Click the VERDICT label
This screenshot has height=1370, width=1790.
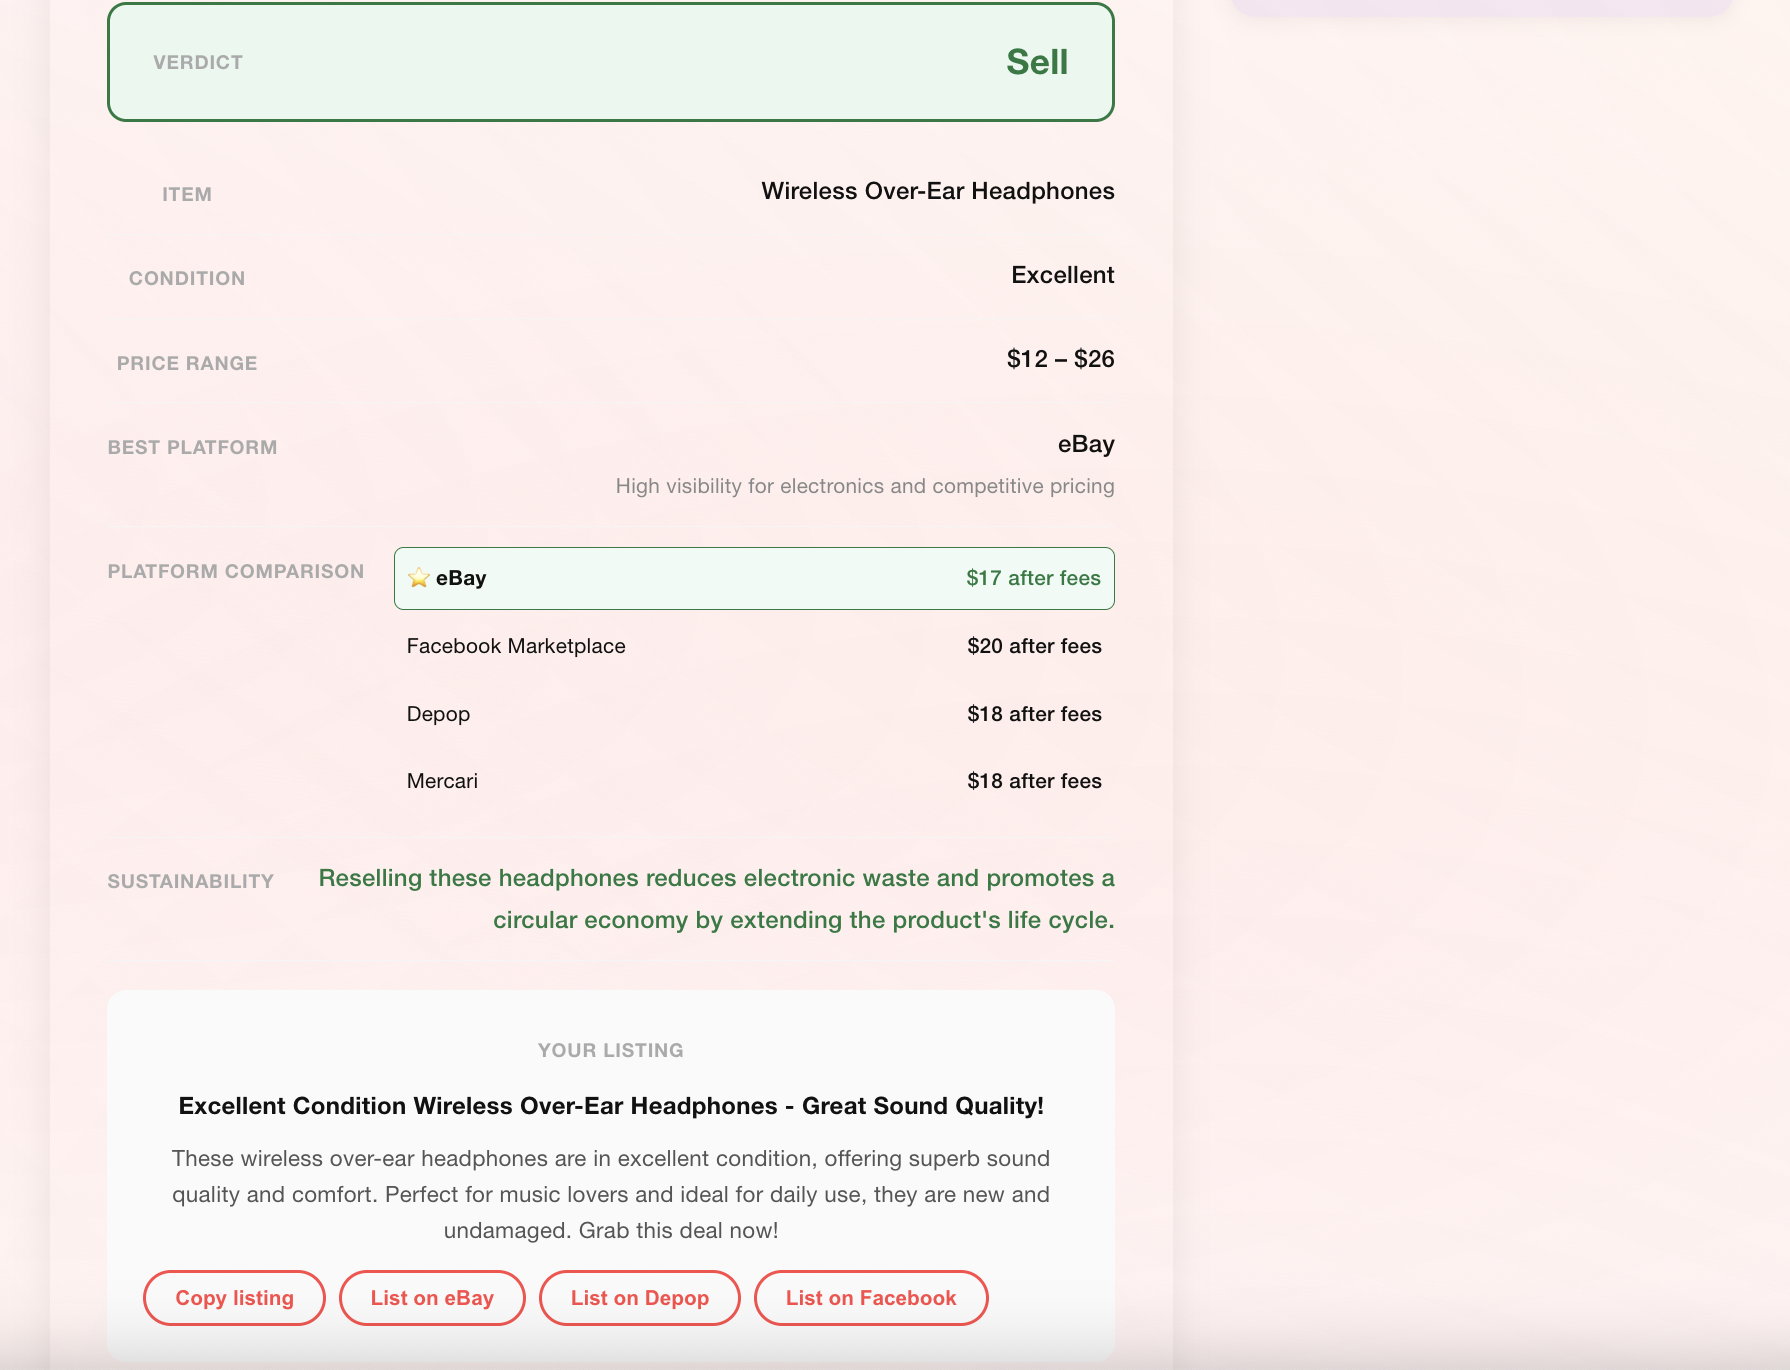[198, 62]
